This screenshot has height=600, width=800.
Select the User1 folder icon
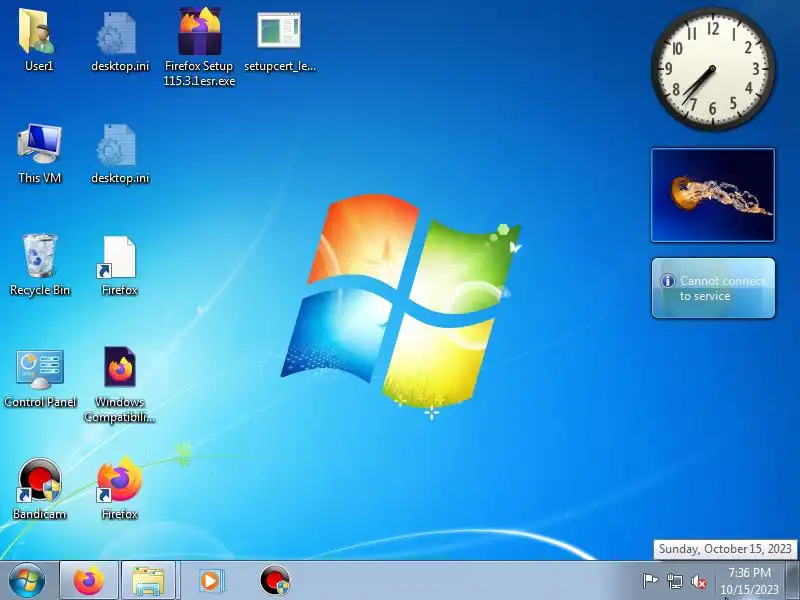(37, 32)
